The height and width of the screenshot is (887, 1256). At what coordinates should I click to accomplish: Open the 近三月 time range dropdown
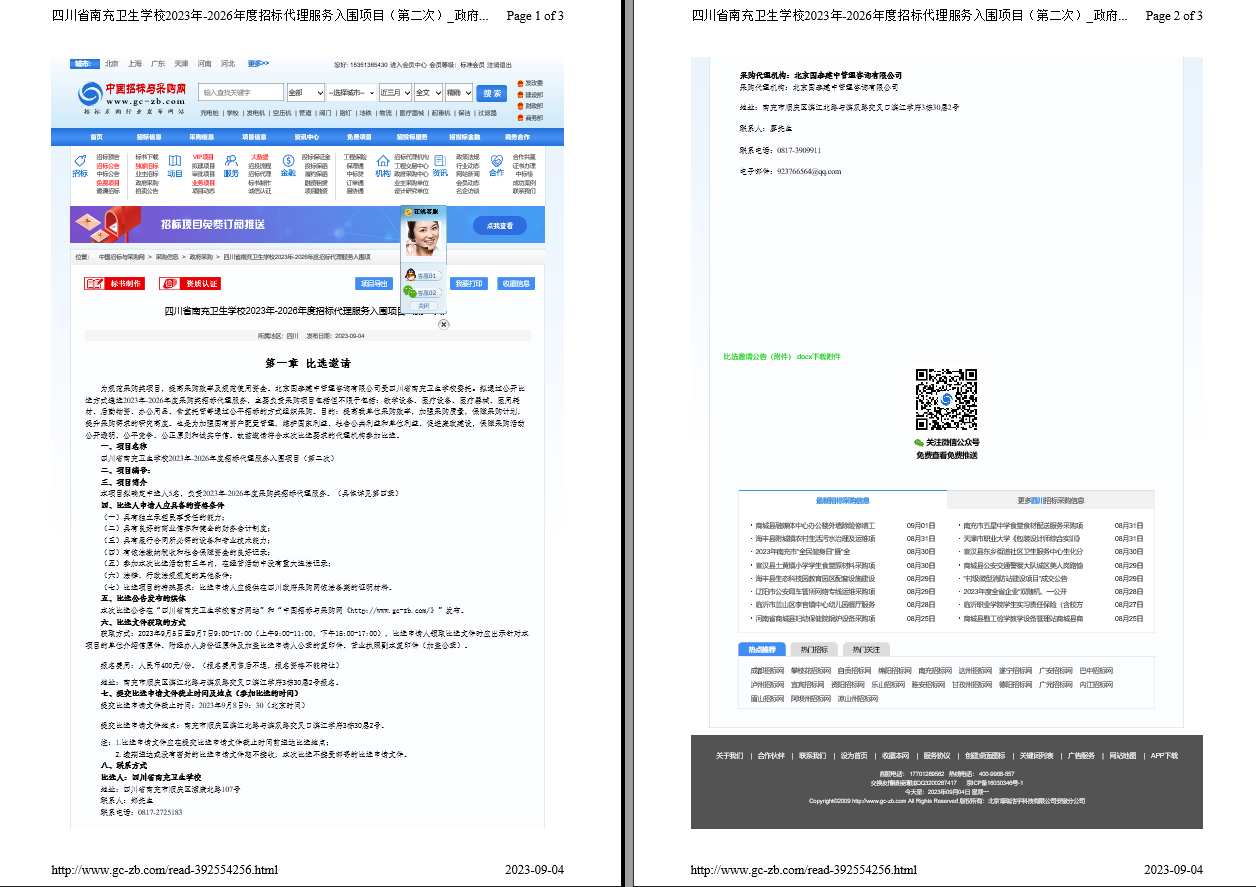pyautogui.click(x=395, y=92)
